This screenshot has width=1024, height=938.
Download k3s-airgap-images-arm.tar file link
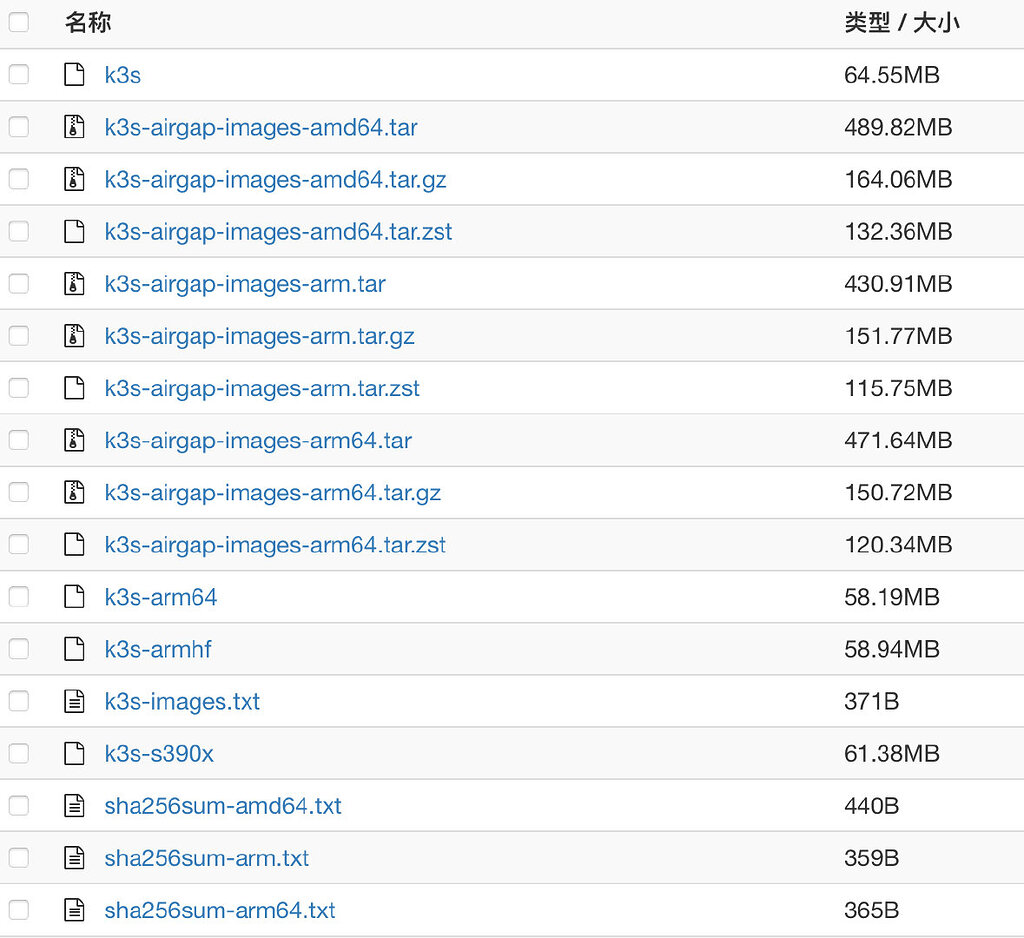[245, 284]
